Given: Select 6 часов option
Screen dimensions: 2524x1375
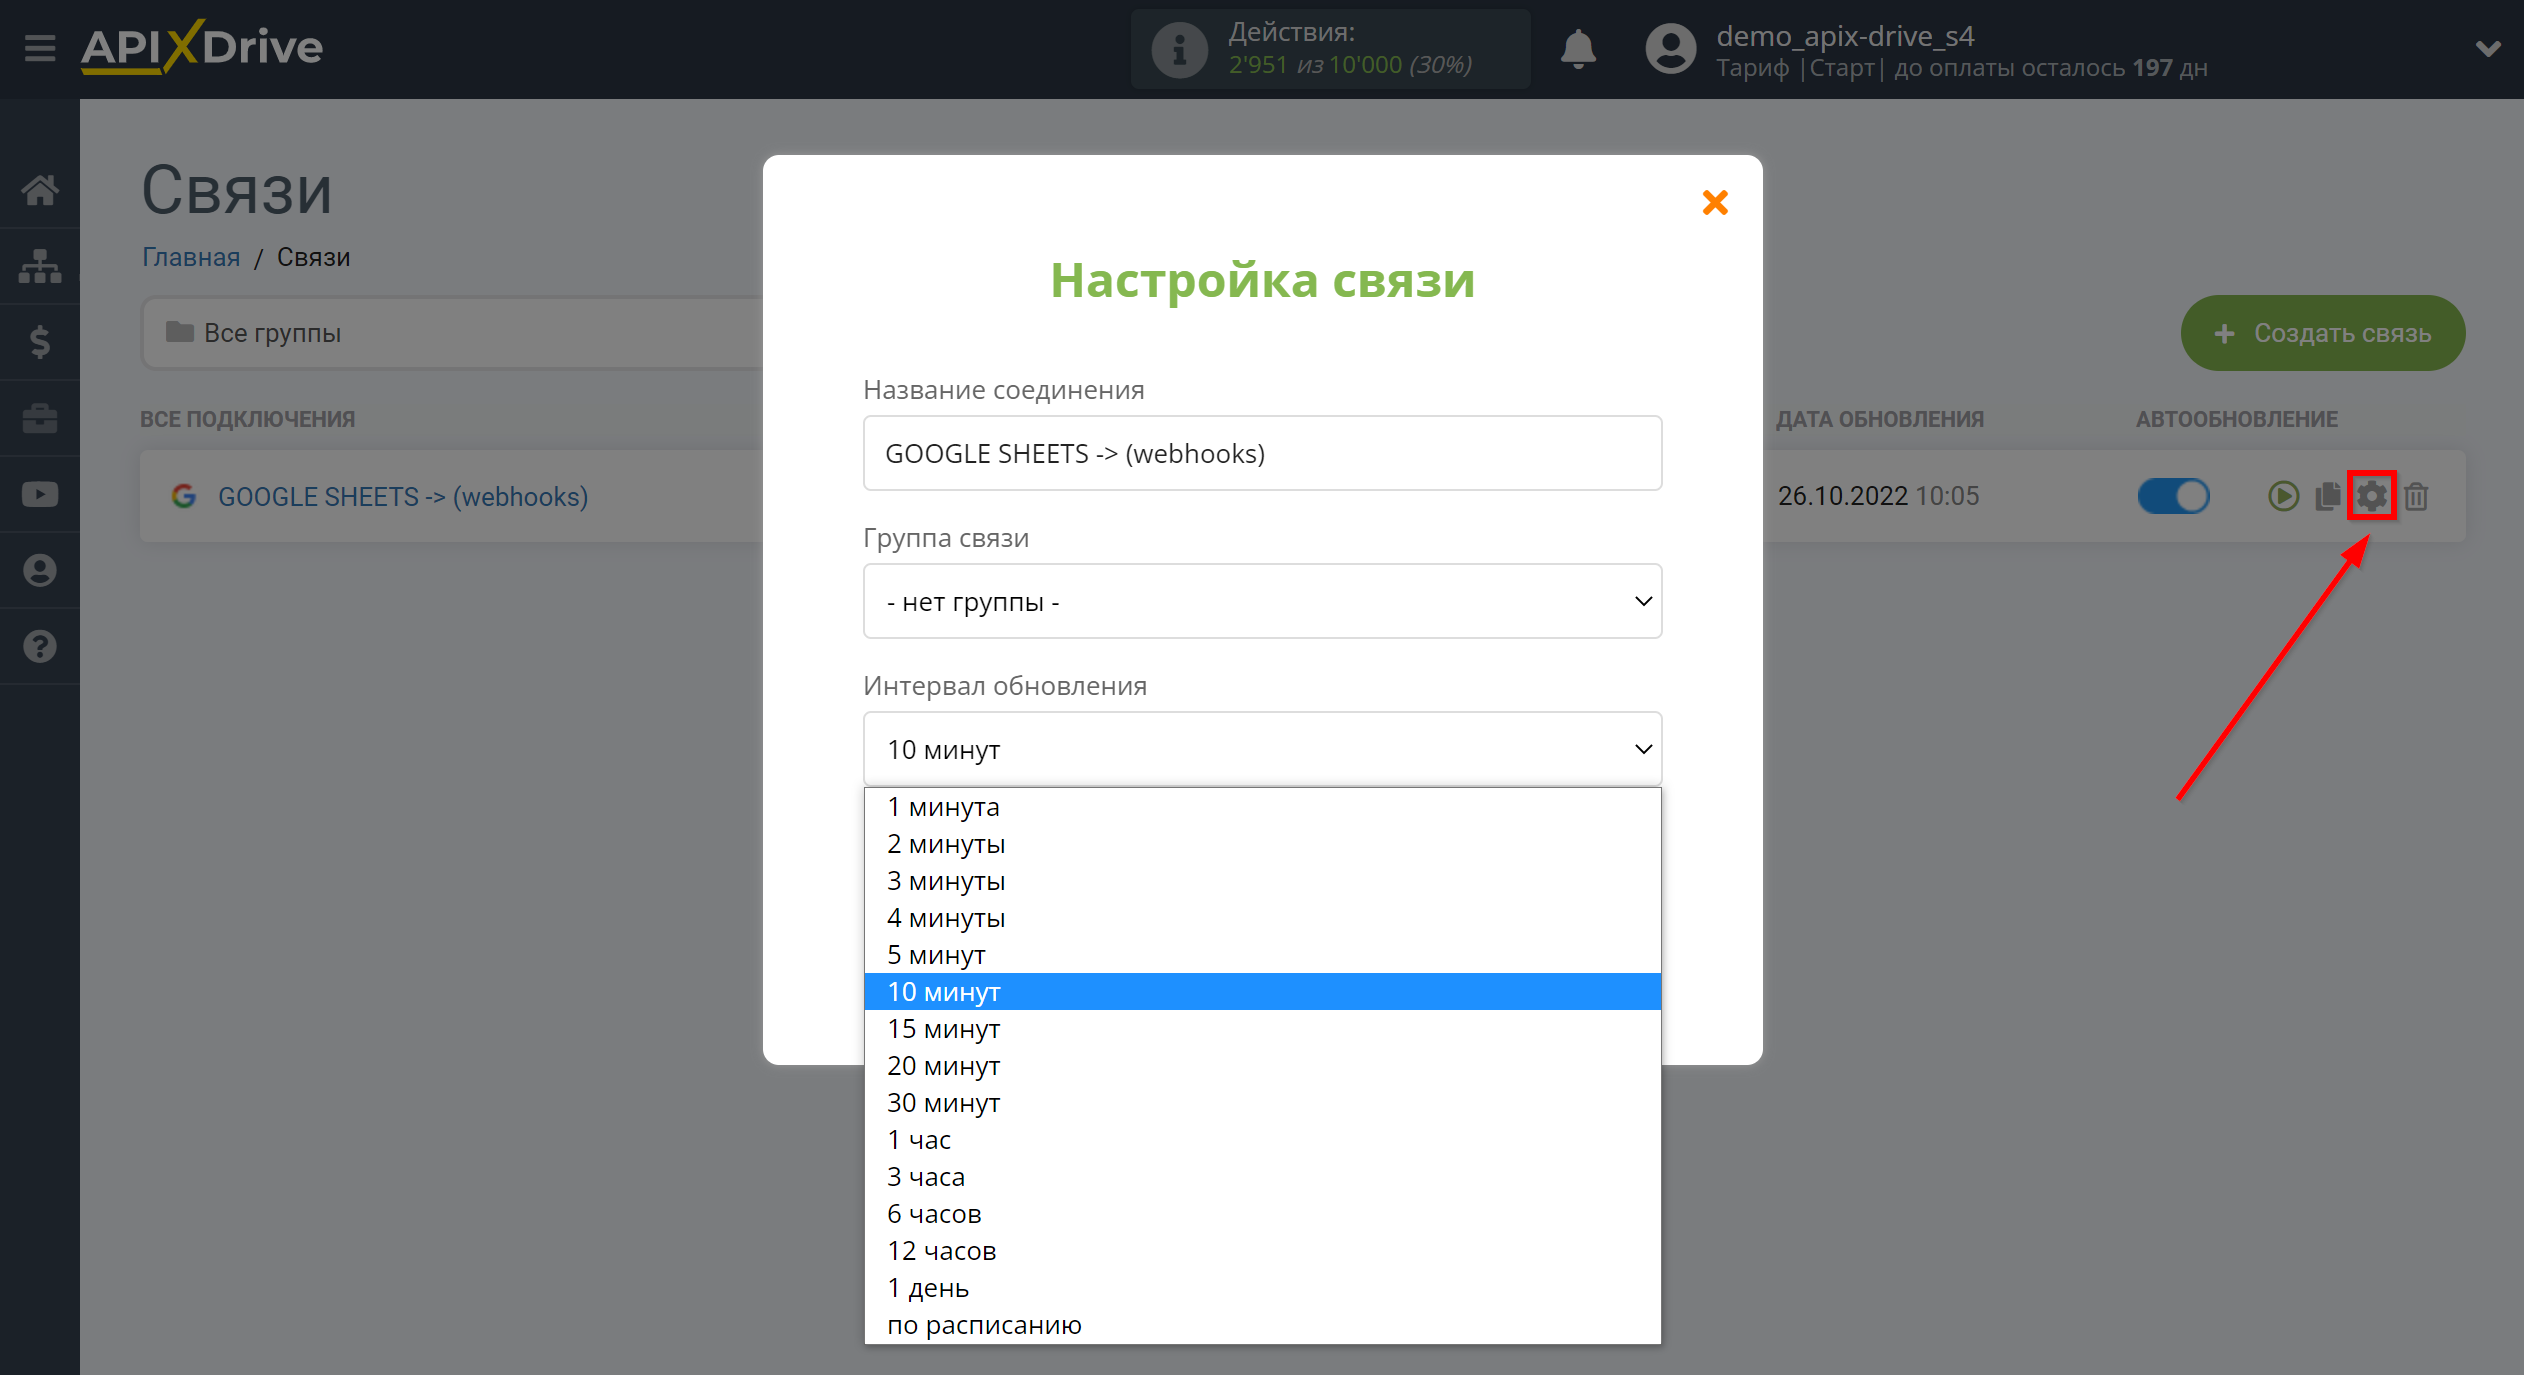Looking at the screenshot, I should click(x=1262, y=1214).
